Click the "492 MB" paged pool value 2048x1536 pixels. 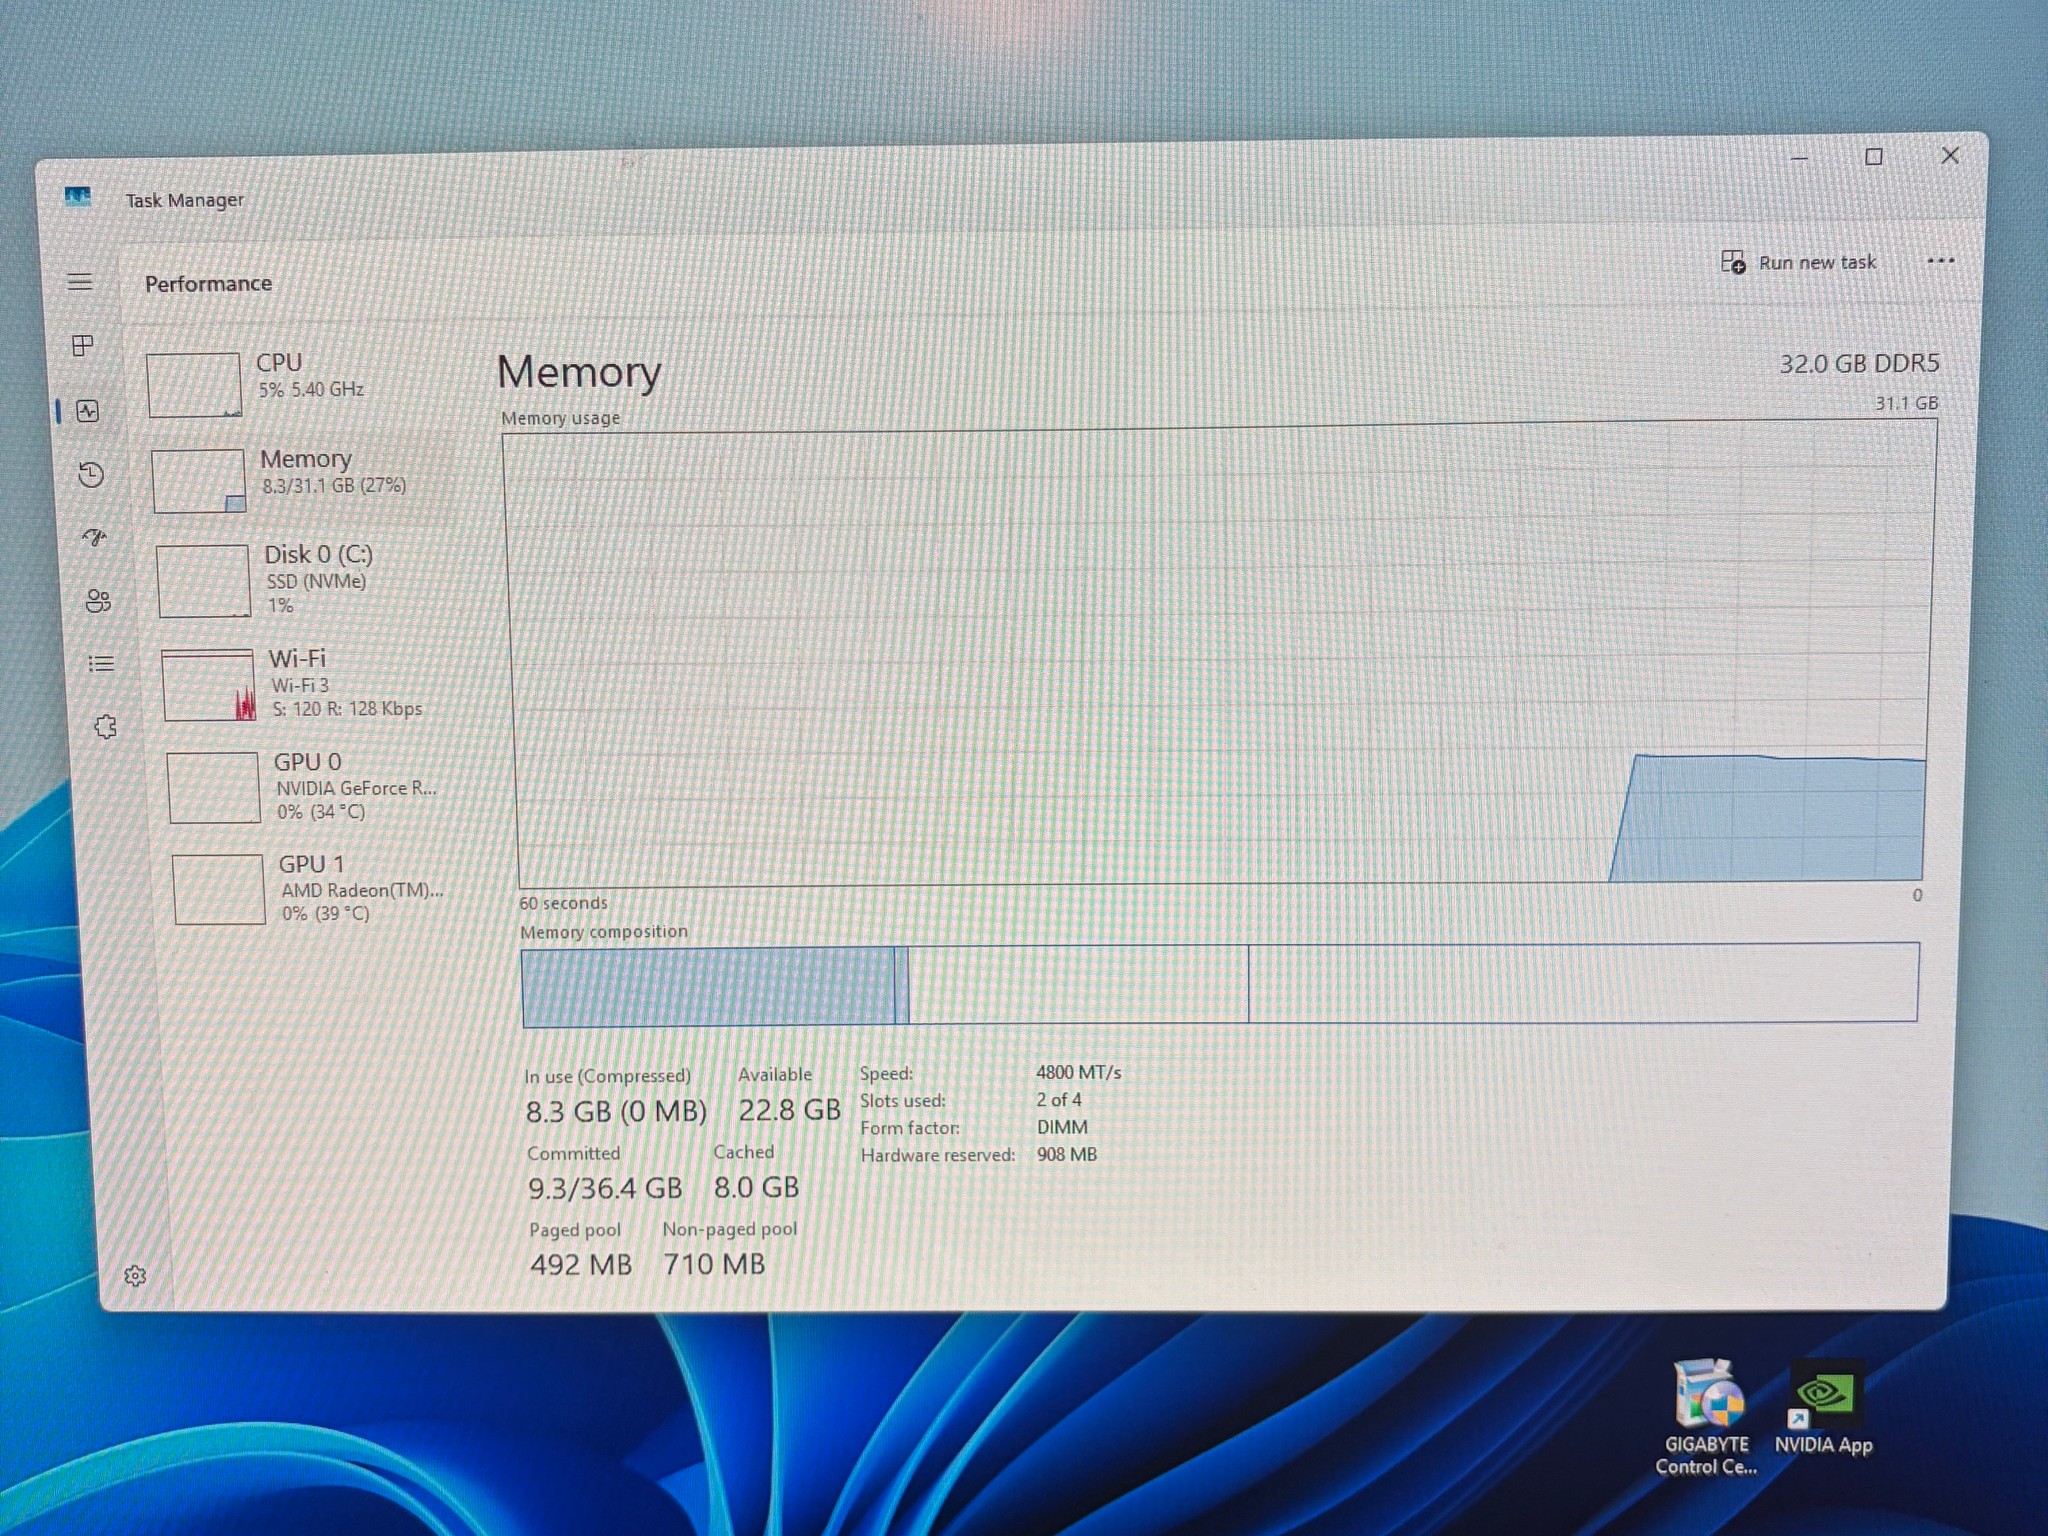point(581,1265)
